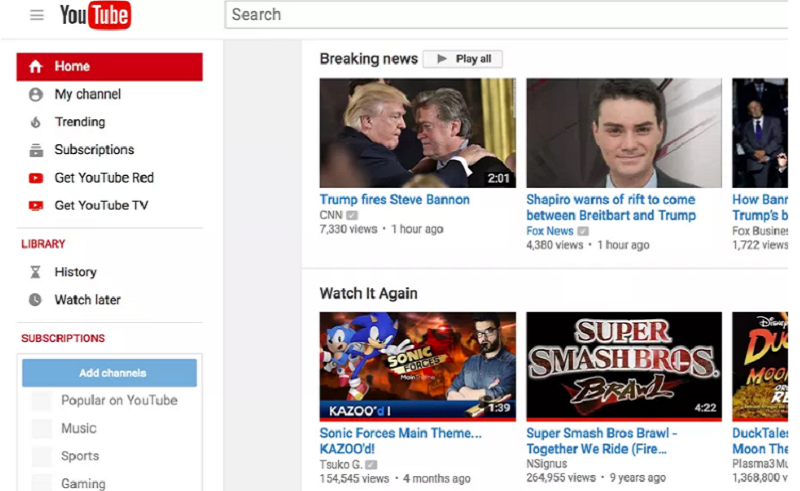
Task: Click the SUBSCRIPTIONS section heading
Action: pos(63,338)
